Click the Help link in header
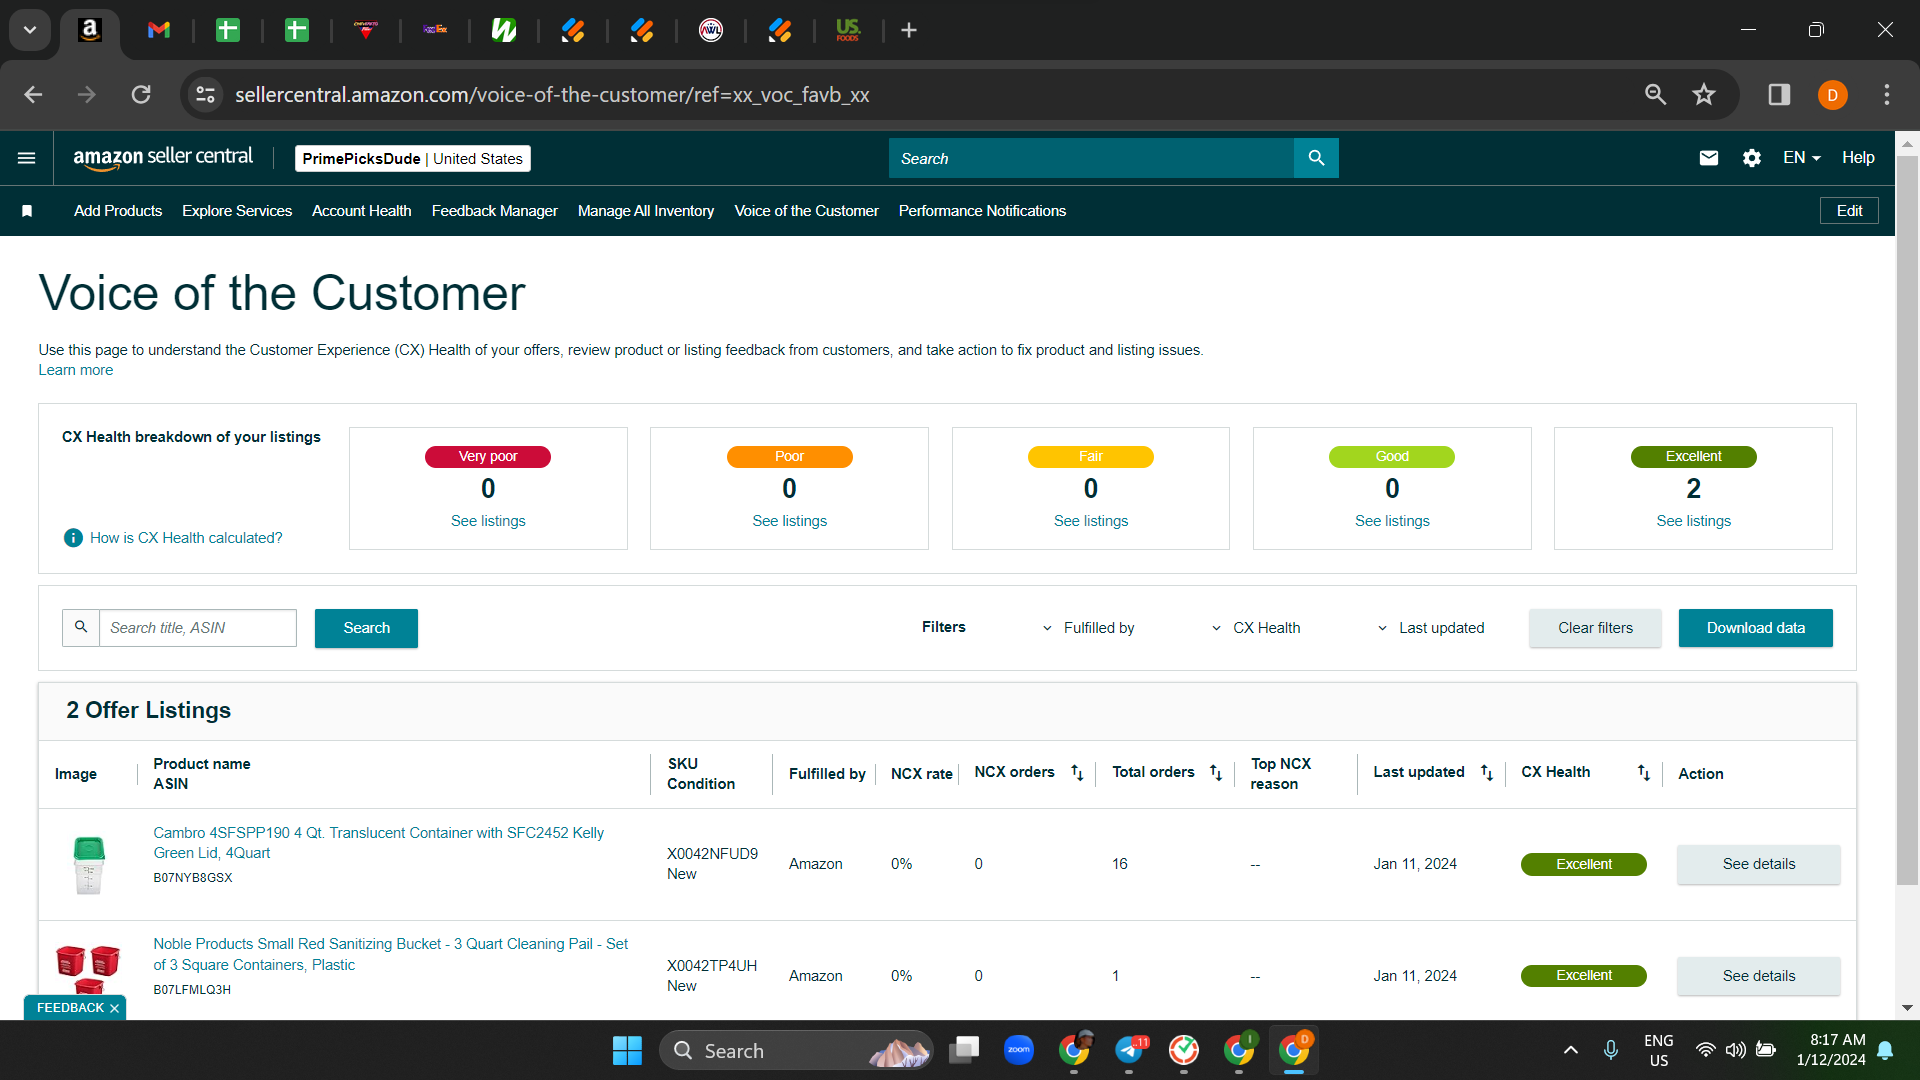The image size is (1920, 1080). coord(1858,158)
